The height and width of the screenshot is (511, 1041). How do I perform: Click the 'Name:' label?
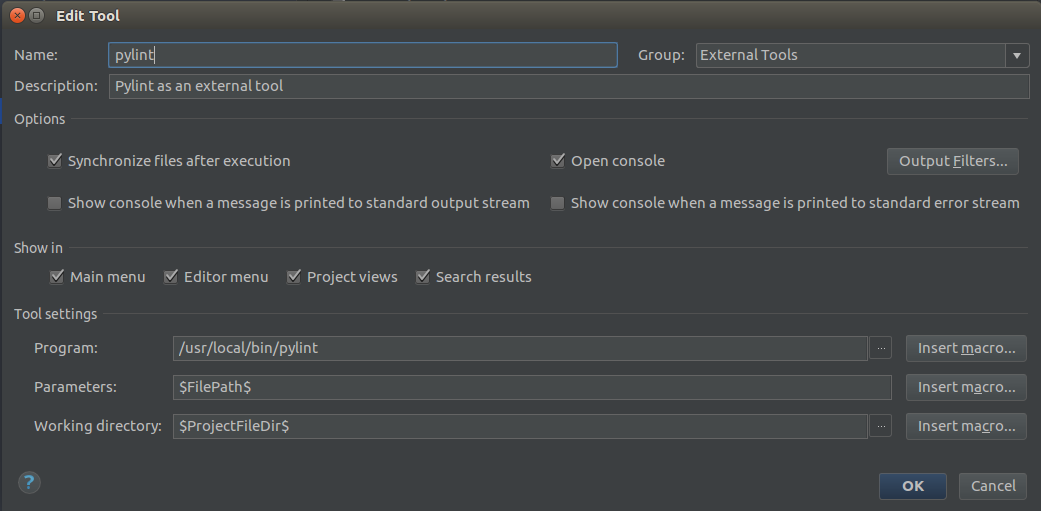[x=36, y=56]
